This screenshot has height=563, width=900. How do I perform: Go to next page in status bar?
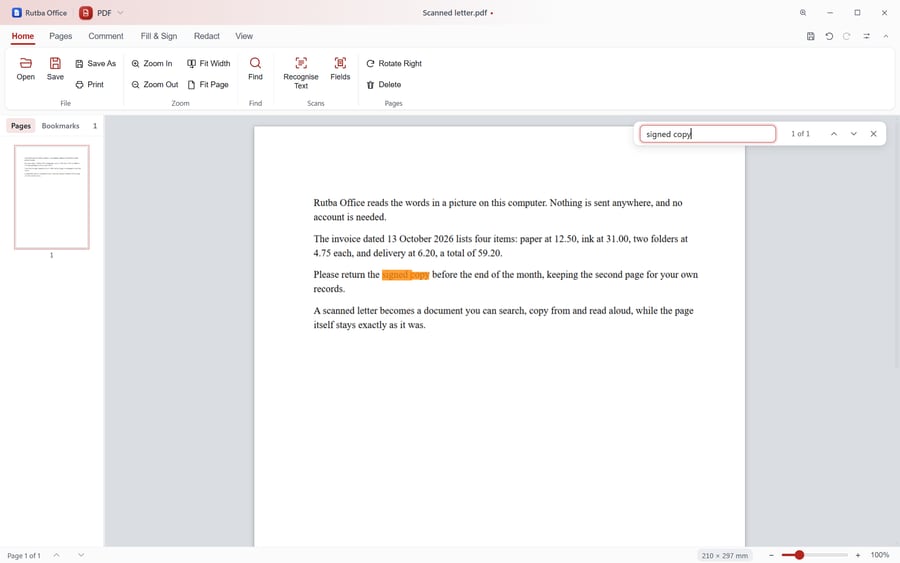(81, 555)
